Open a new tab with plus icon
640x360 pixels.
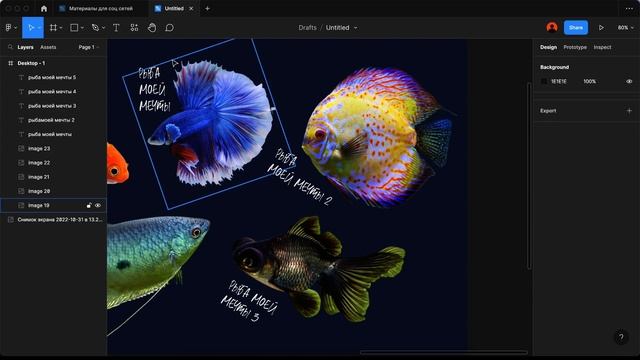coord(207,9)
